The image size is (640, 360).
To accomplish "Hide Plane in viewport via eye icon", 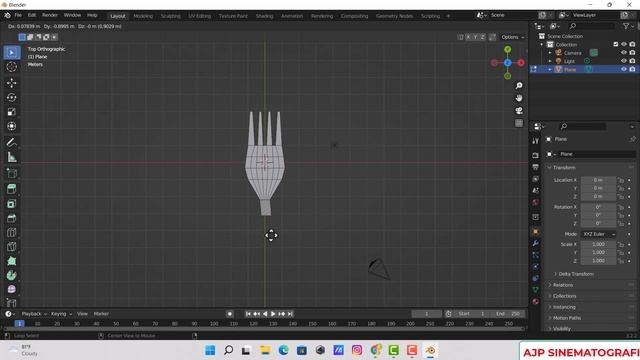I will (x=624, y=69).
